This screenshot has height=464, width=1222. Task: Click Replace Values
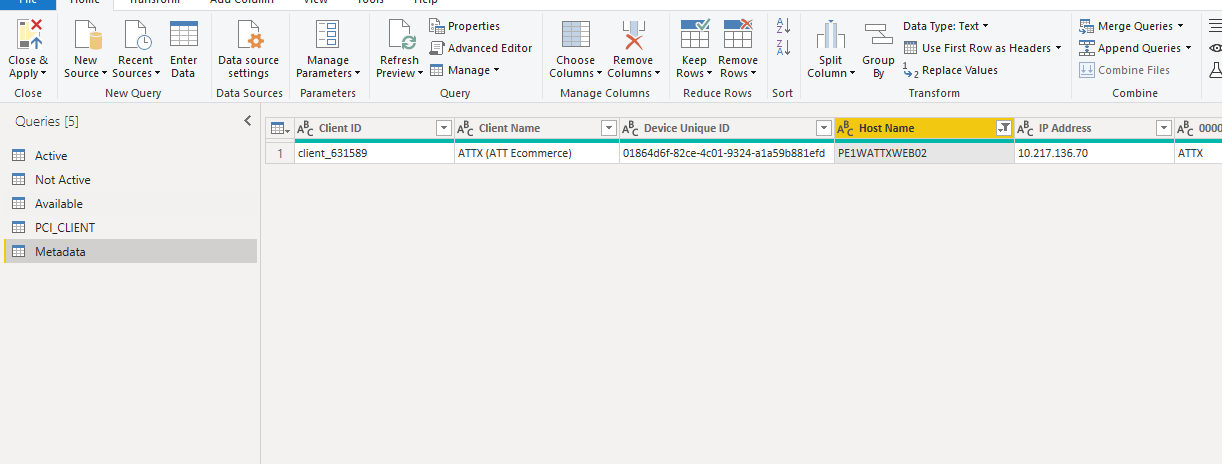[950, 70]
